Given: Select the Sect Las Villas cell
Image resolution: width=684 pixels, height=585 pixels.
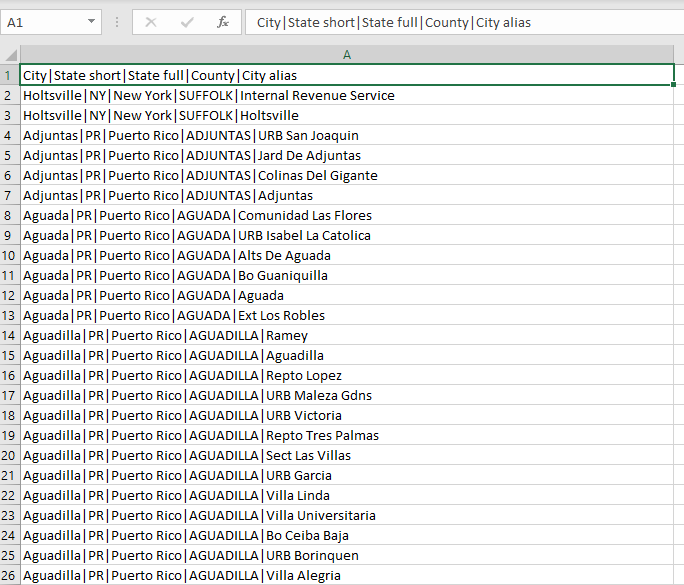Looking at the screenshot, I should click(x=347, y=455).
